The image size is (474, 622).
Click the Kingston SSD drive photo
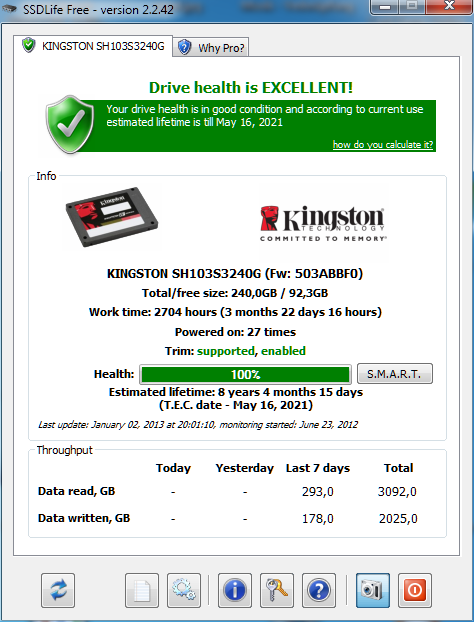point(112,217)
